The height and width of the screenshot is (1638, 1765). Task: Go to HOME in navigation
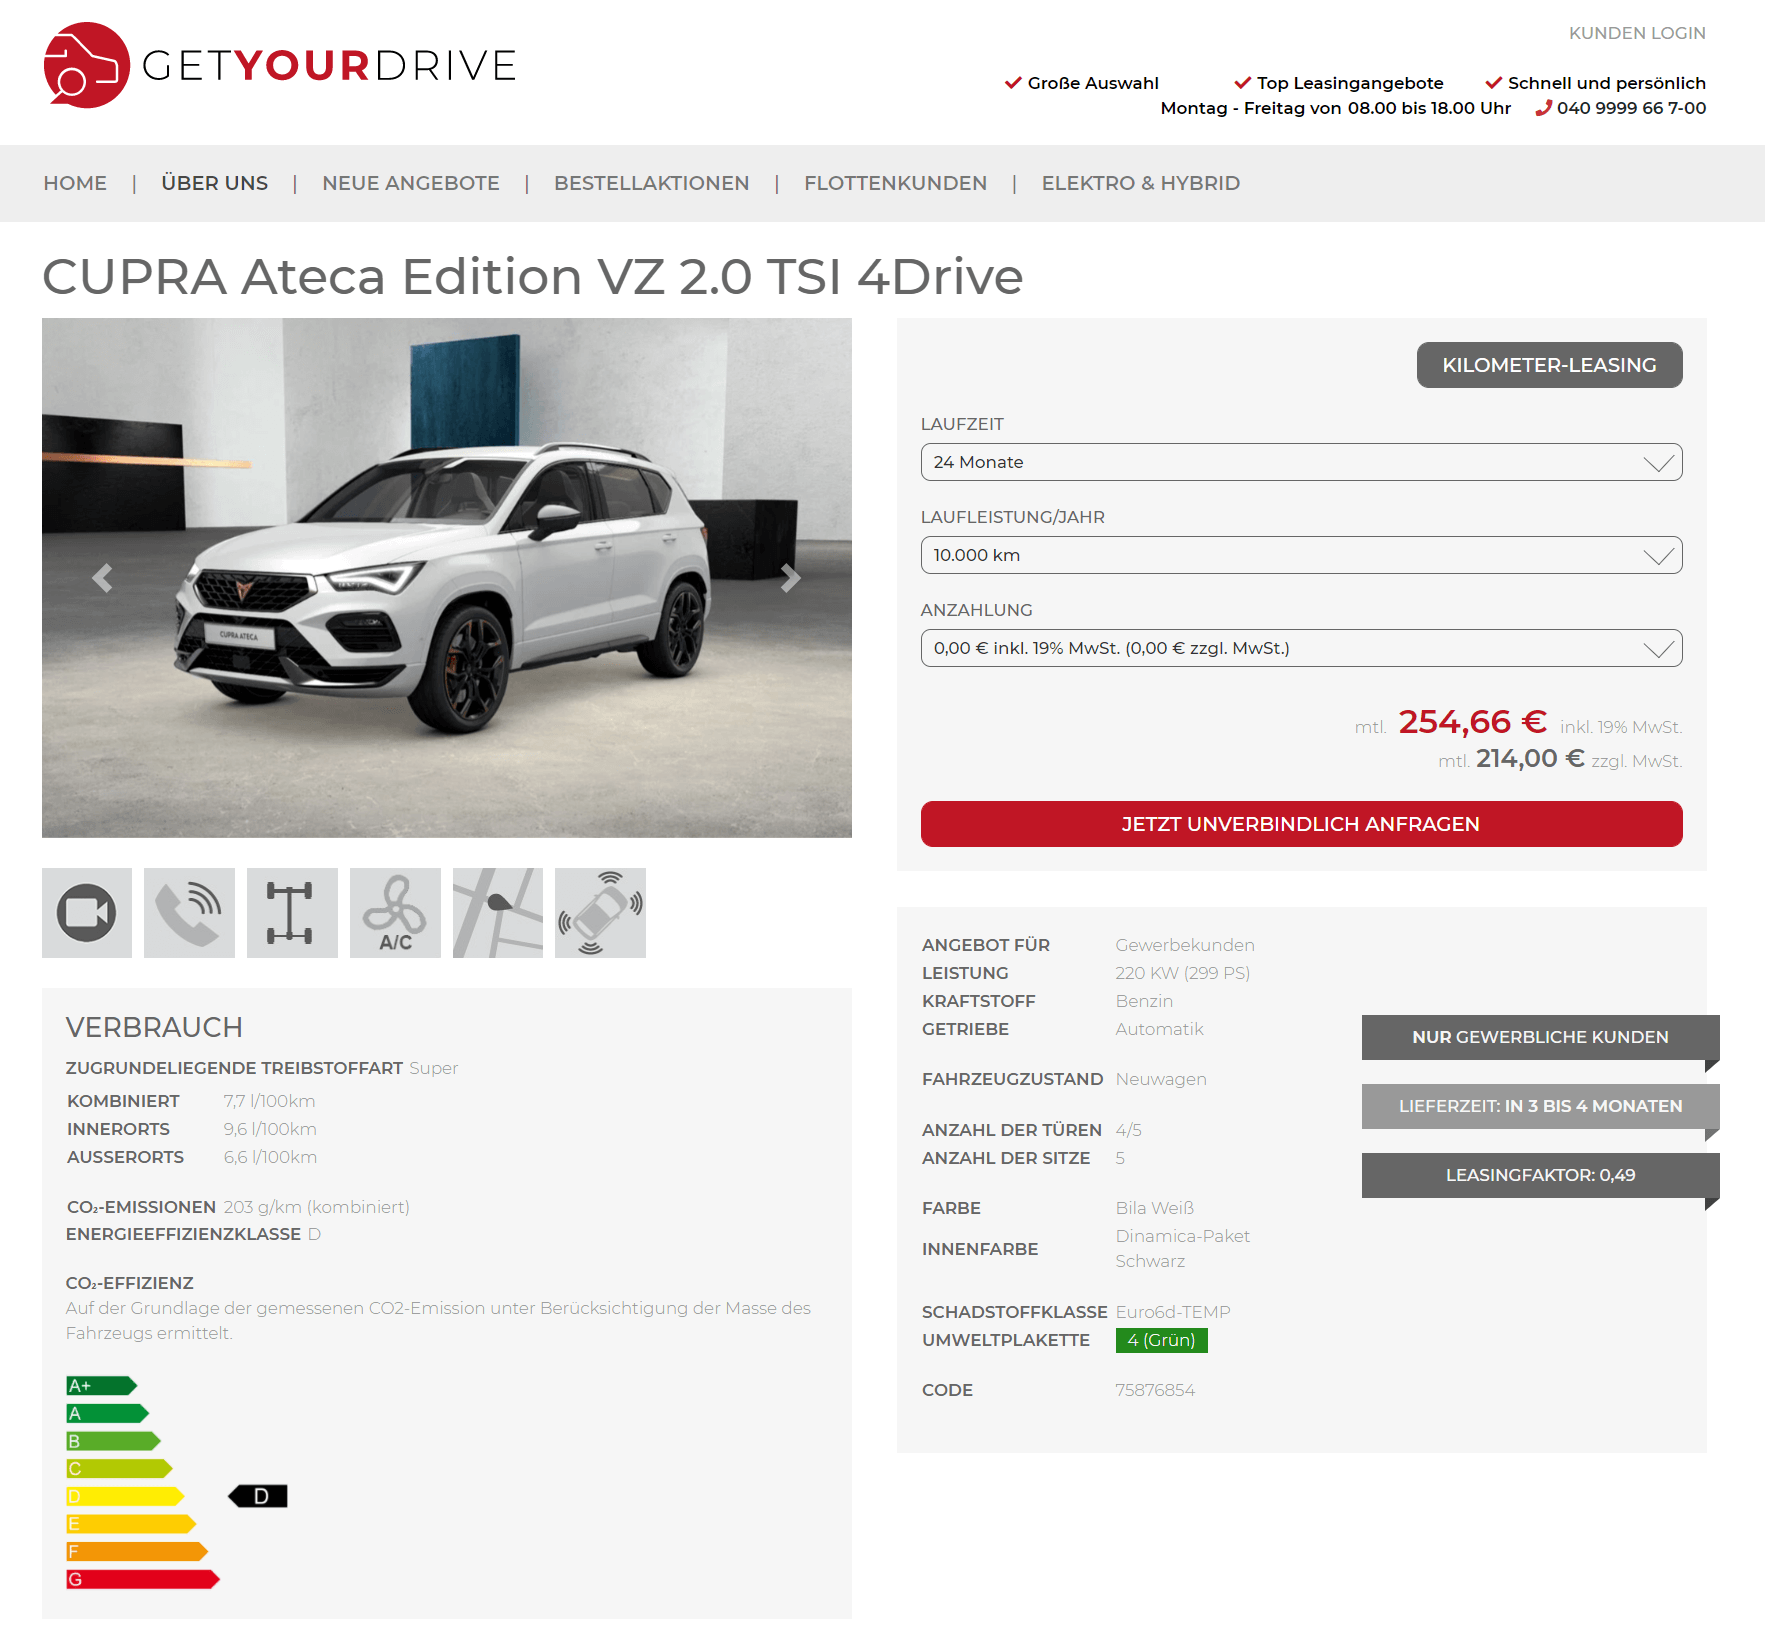point(75,183)
